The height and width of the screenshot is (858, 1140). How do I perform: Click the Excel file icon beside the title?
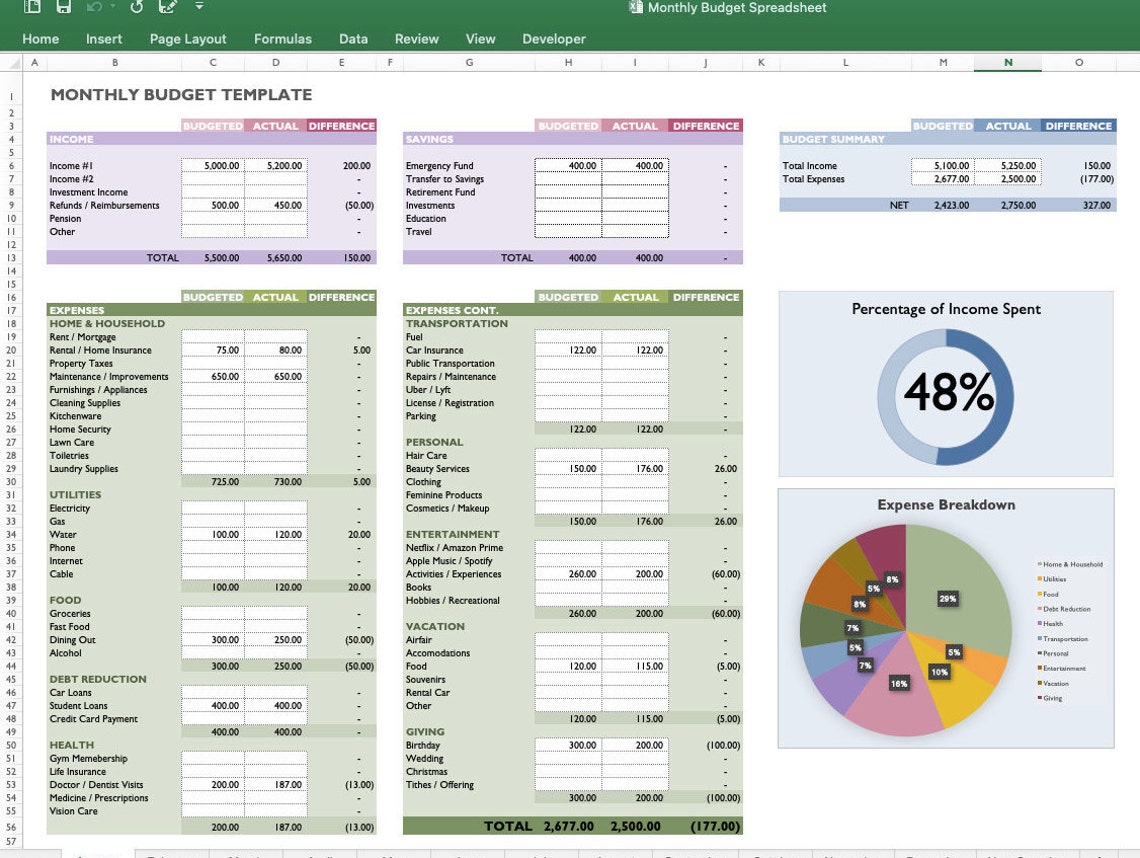pyautogui.click(x=635, y=7)
